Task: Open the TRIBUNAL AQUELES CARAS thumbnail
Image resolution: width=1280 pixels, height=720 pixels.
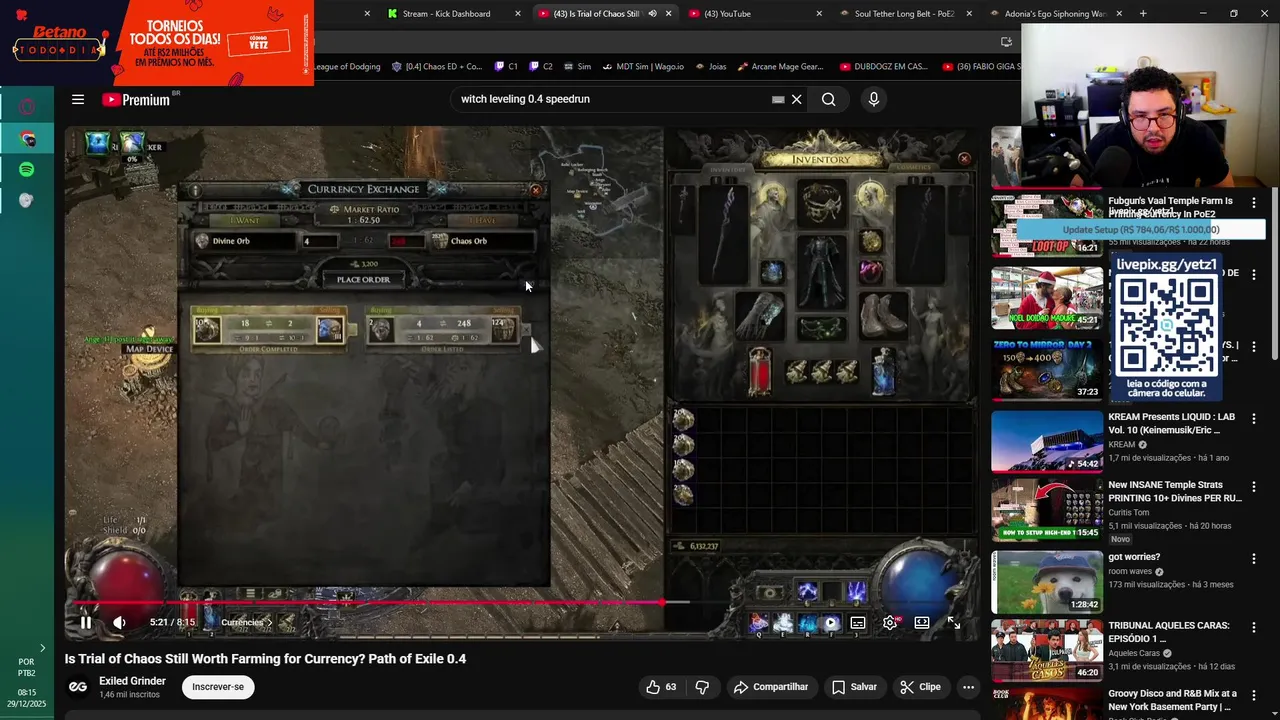Action: coord(1047,650)
